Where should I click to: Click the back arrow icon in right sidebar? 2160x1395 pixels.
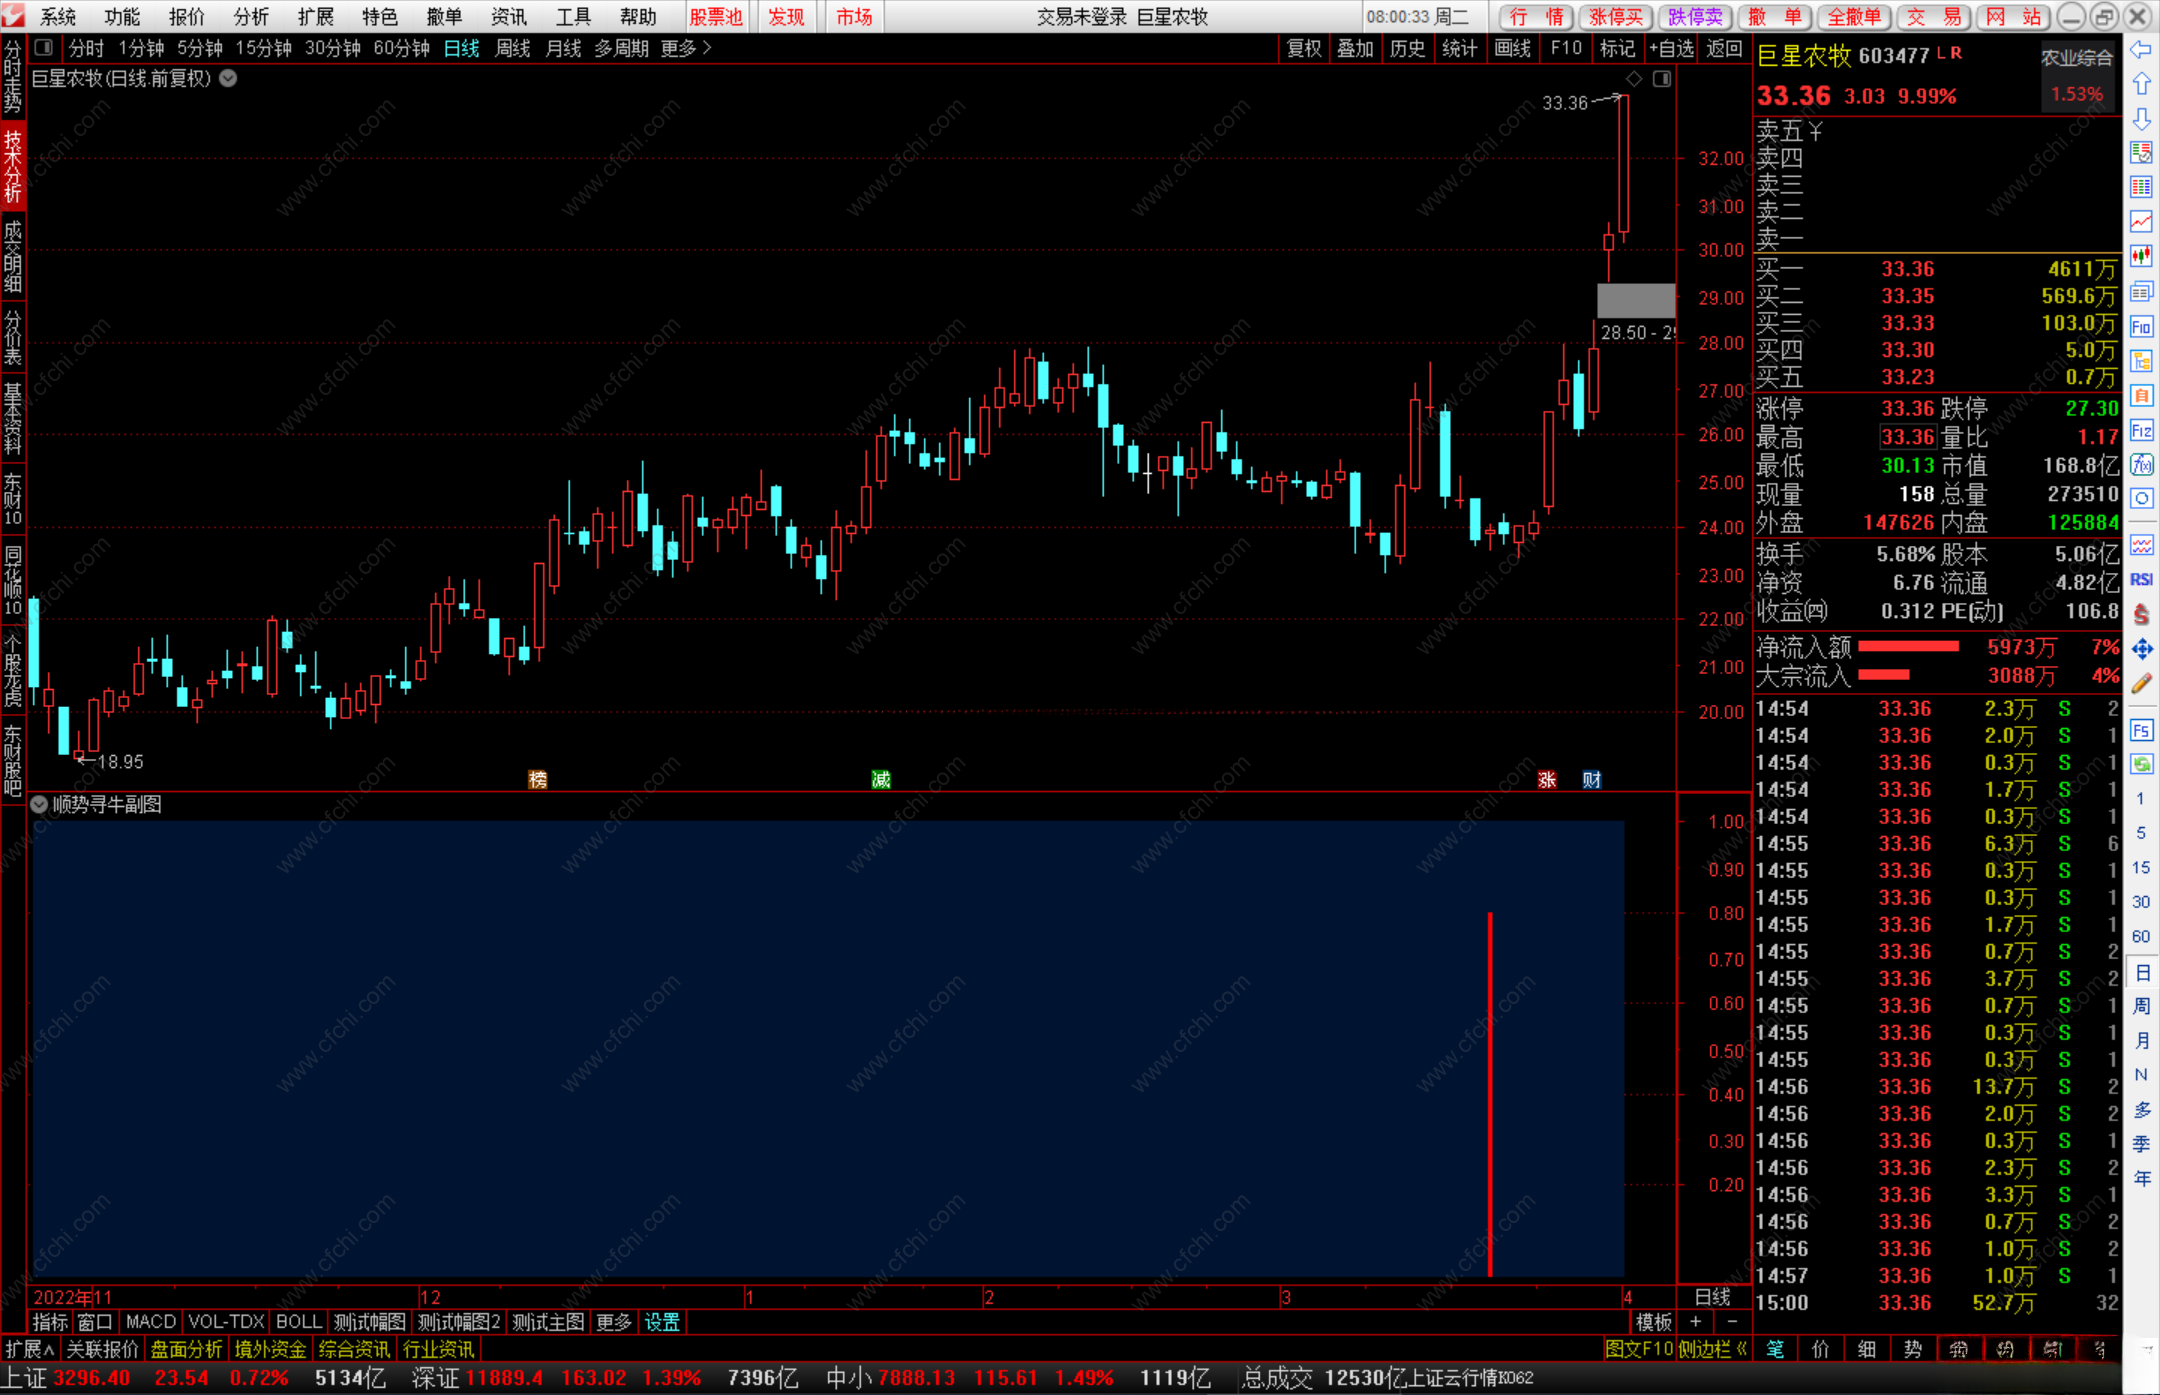[x=2141, y=50]
